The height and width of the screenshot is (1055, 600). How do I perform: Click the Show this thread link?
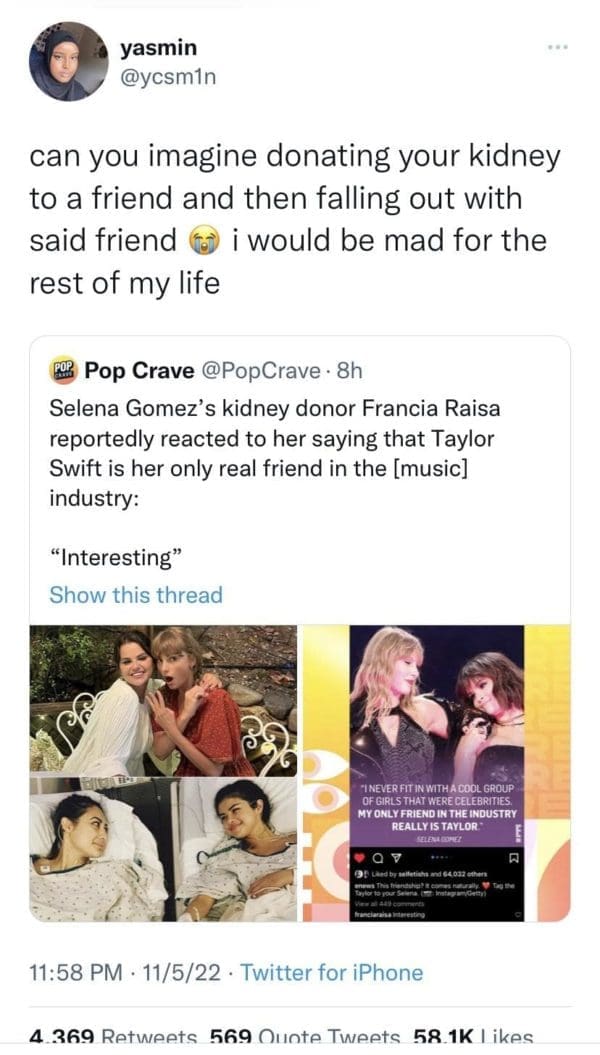pyautogui.click(x=136, y=595)
